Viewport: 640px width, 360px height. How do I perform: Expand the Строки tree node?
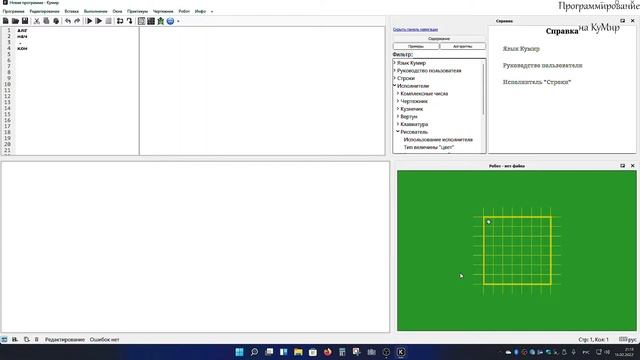click(x=395, y=78)
